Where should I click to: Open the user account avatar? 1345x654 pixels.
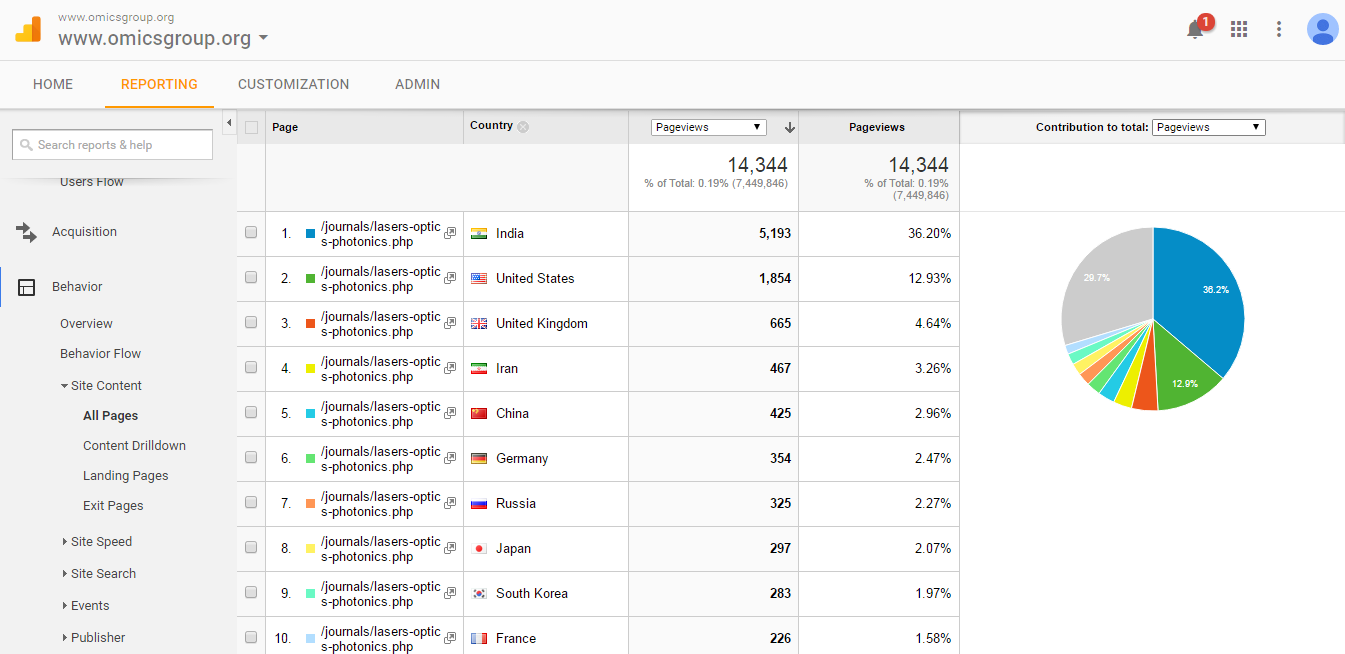1322,29
